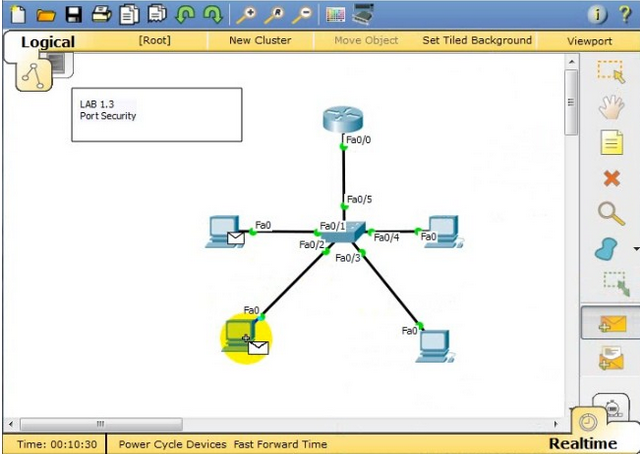This screenshot has width=640, height=454.
Task: Redo using the right green arrow
Action: click(213, 15)
